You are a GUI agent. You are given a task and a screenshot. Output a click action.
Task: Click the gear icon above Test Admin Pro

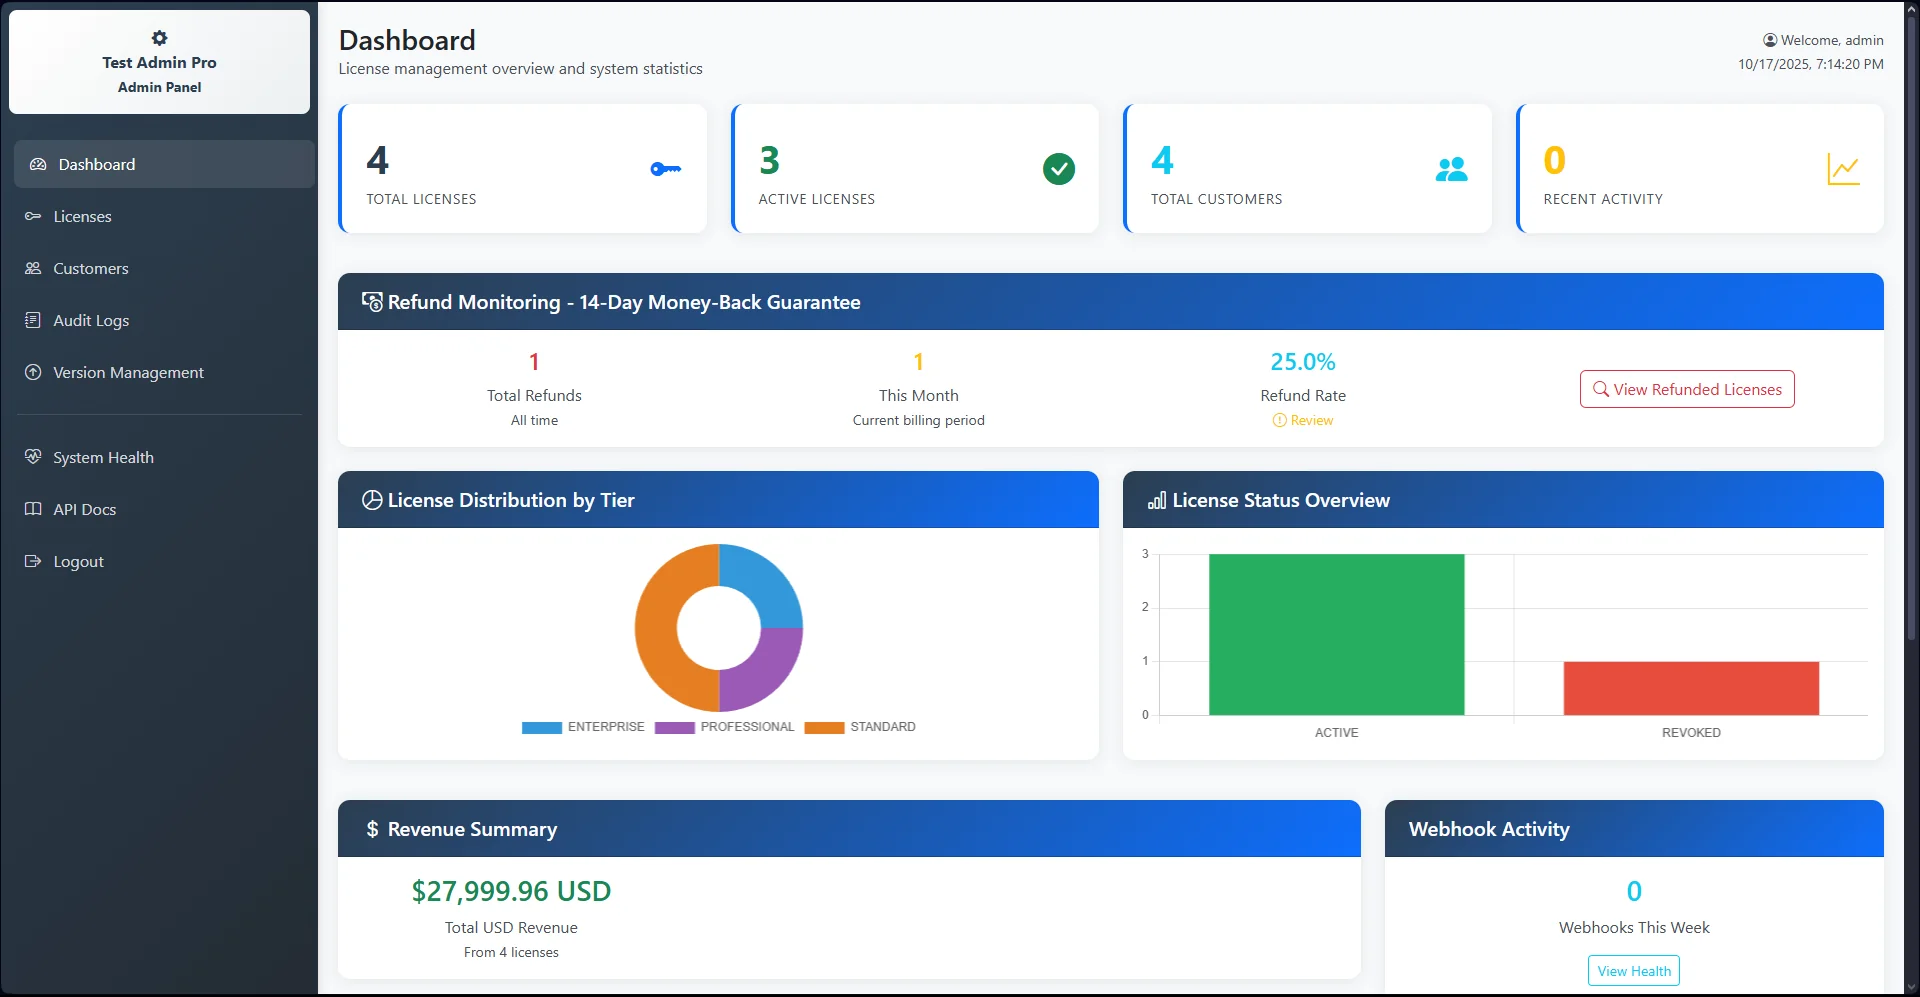point(159,38)
